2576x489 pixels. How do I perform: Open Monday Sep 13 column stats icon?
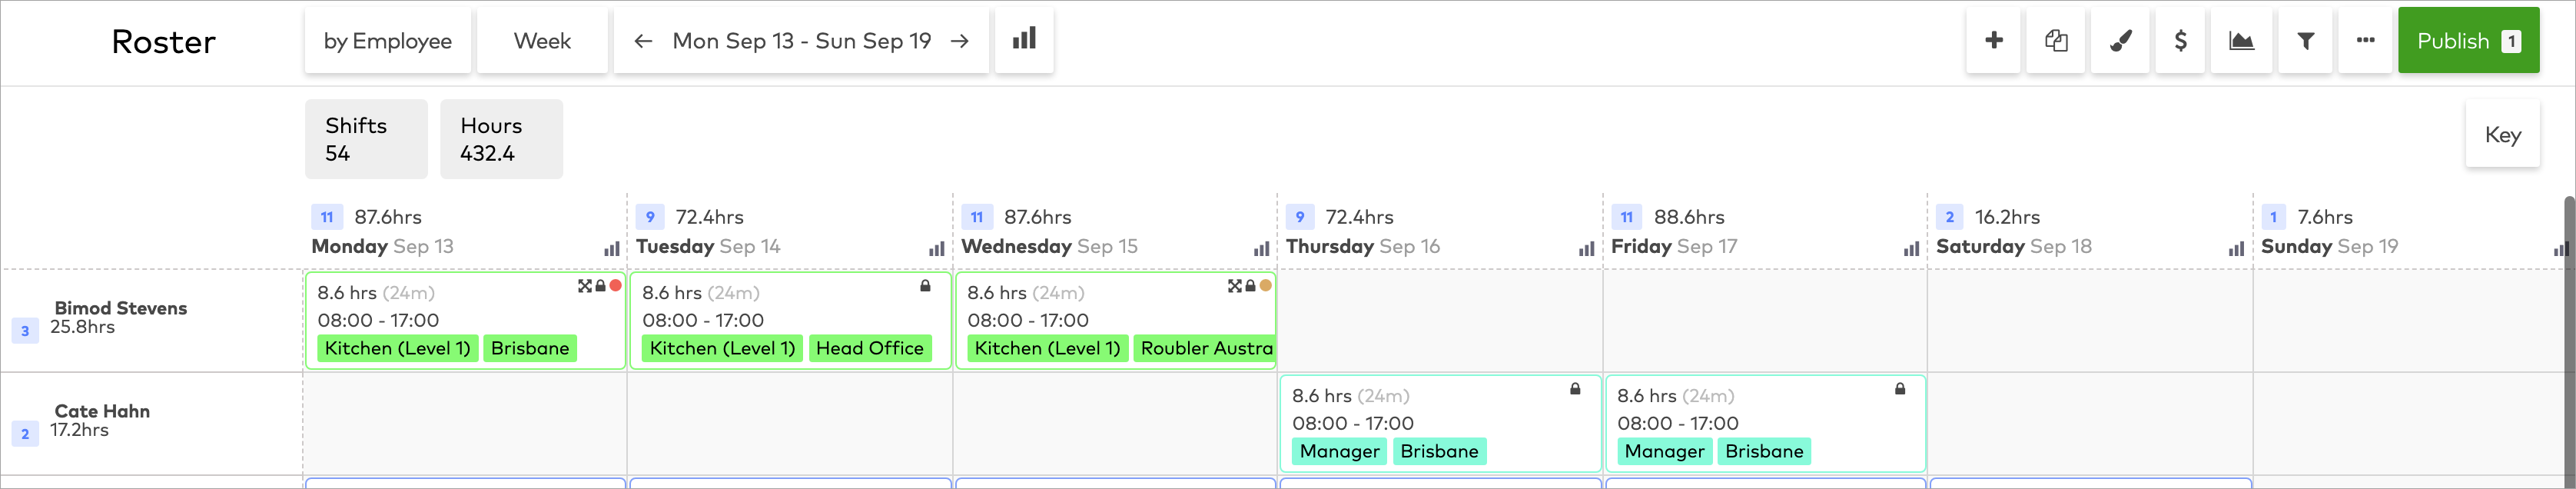[611, 249]
